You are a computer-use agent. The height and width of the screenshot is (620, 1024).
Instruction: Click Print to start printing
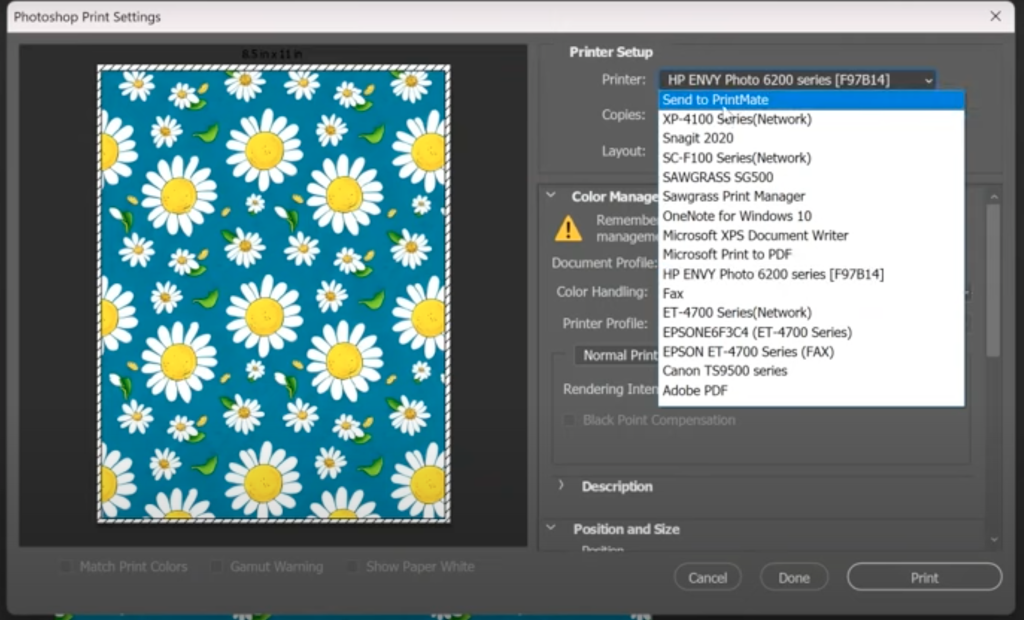pos(923,577)
